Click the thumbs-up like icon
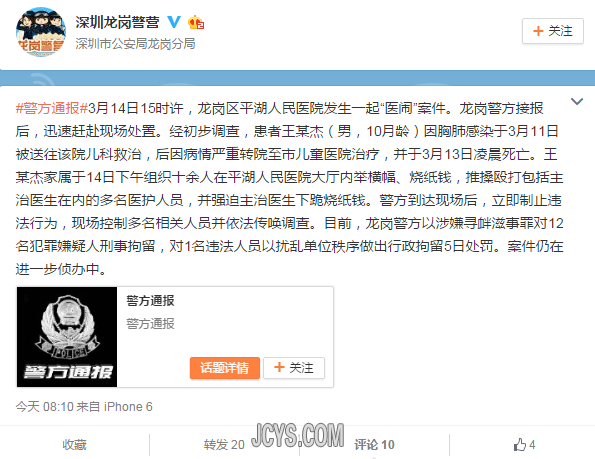The image size is (595, 459). click(519, 445)
